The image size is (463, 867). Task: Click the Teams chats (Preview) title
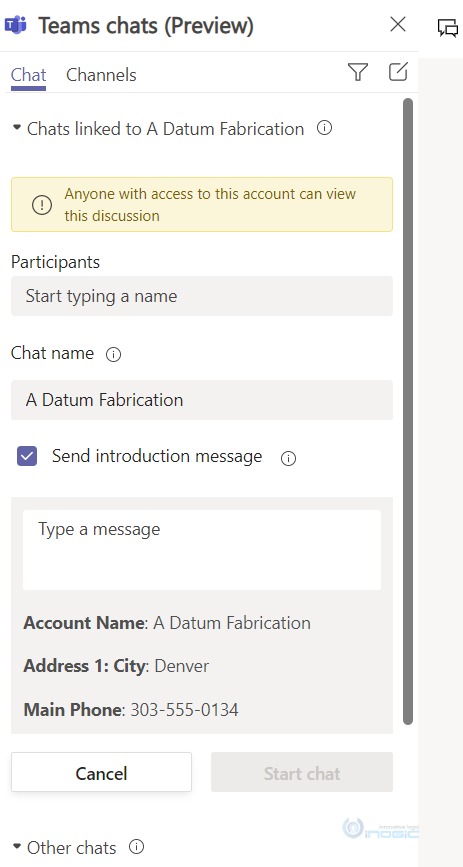[146, 26]
